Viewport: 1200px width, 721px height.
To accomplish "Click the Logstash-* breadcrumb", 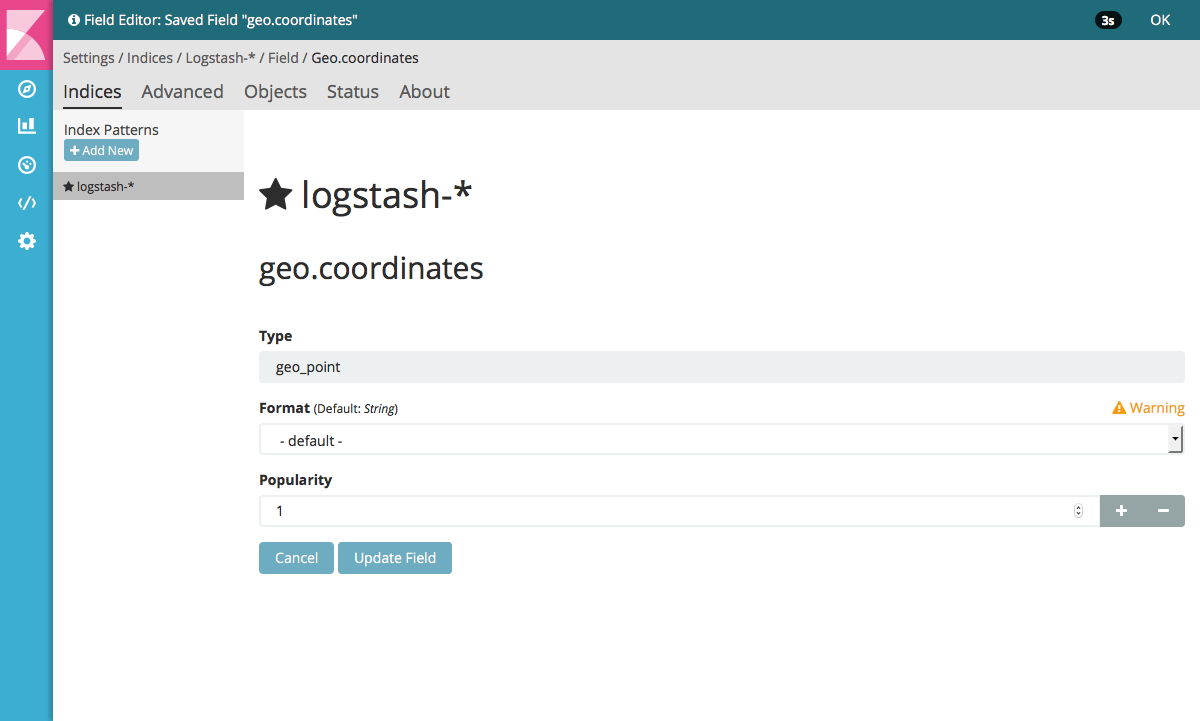I will 220,58.
